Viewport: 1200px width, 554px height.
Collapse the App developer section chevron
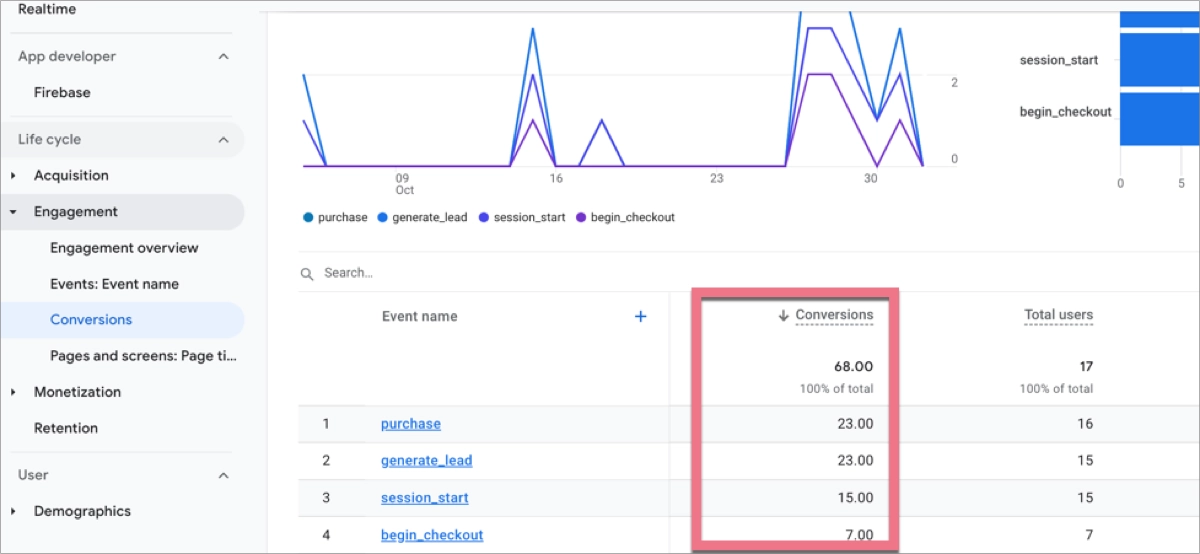coord(224,57)
